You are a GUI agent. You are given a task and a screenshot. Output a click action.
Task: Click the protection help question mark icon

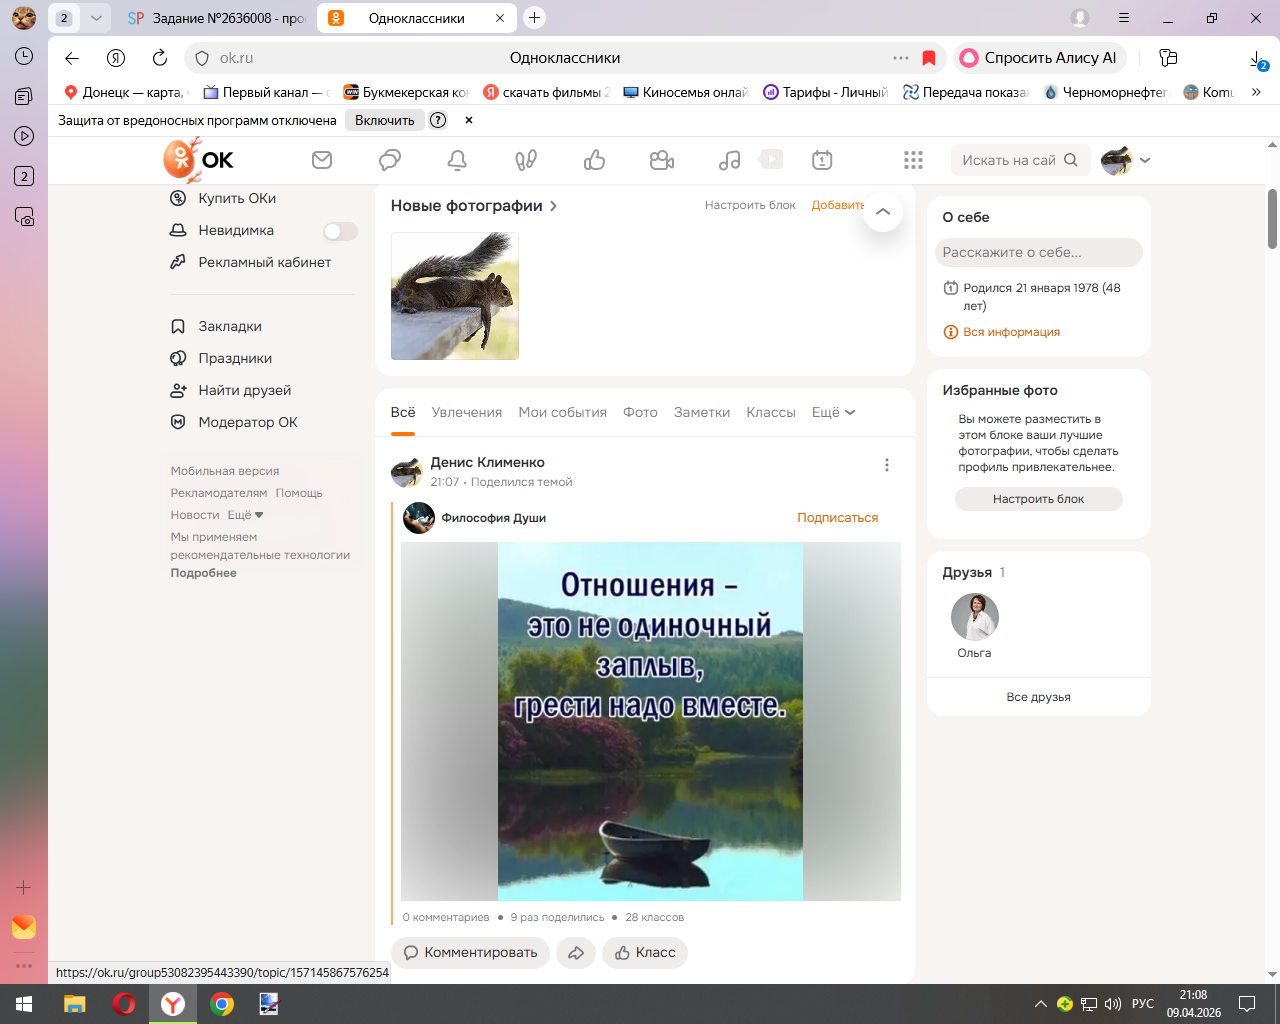[438, 120]
